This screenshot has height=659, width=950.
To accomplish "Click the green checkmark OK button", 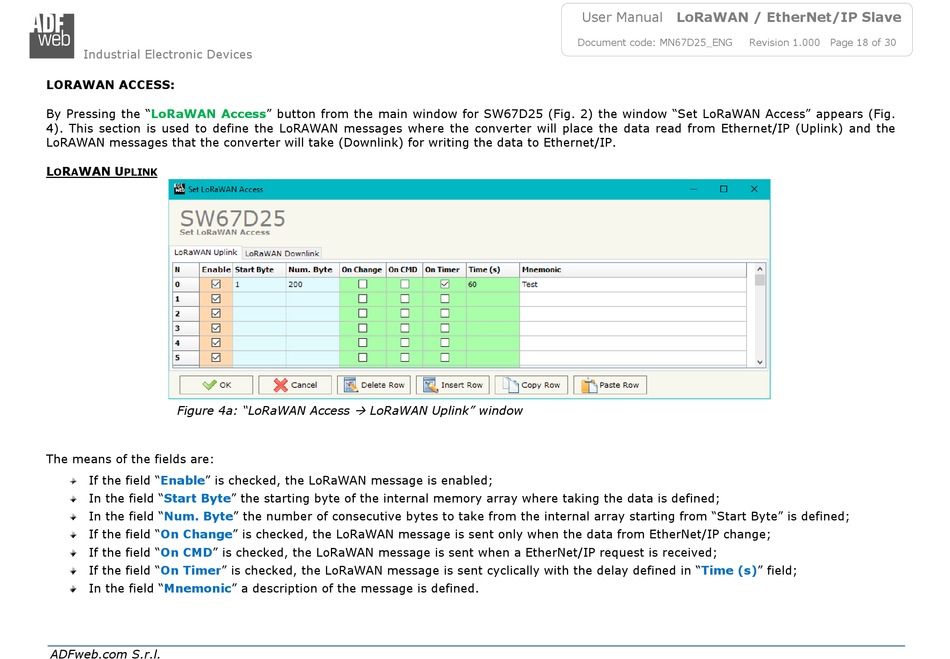I will coord(216,385).
